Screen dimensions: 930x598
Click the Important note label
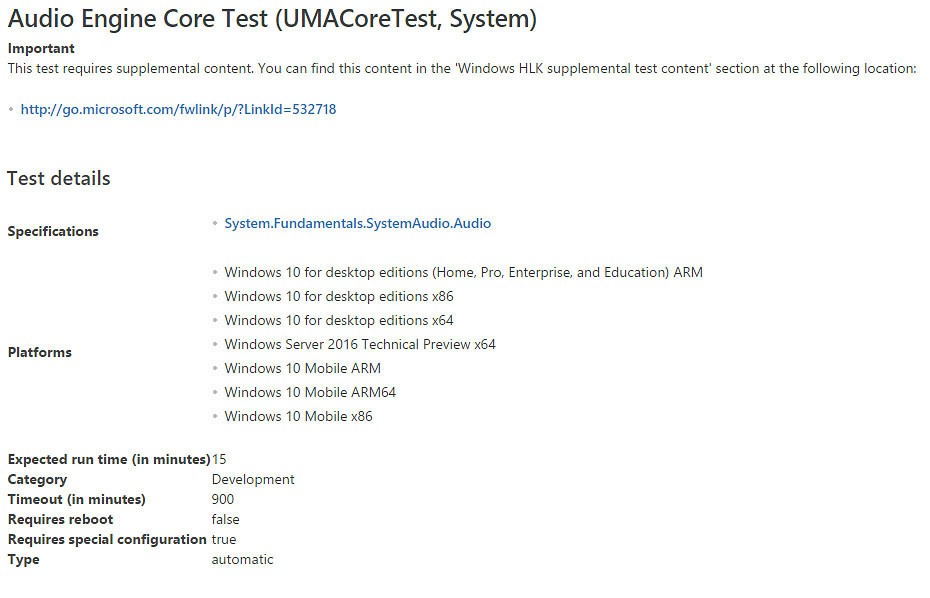coord(41,48)
